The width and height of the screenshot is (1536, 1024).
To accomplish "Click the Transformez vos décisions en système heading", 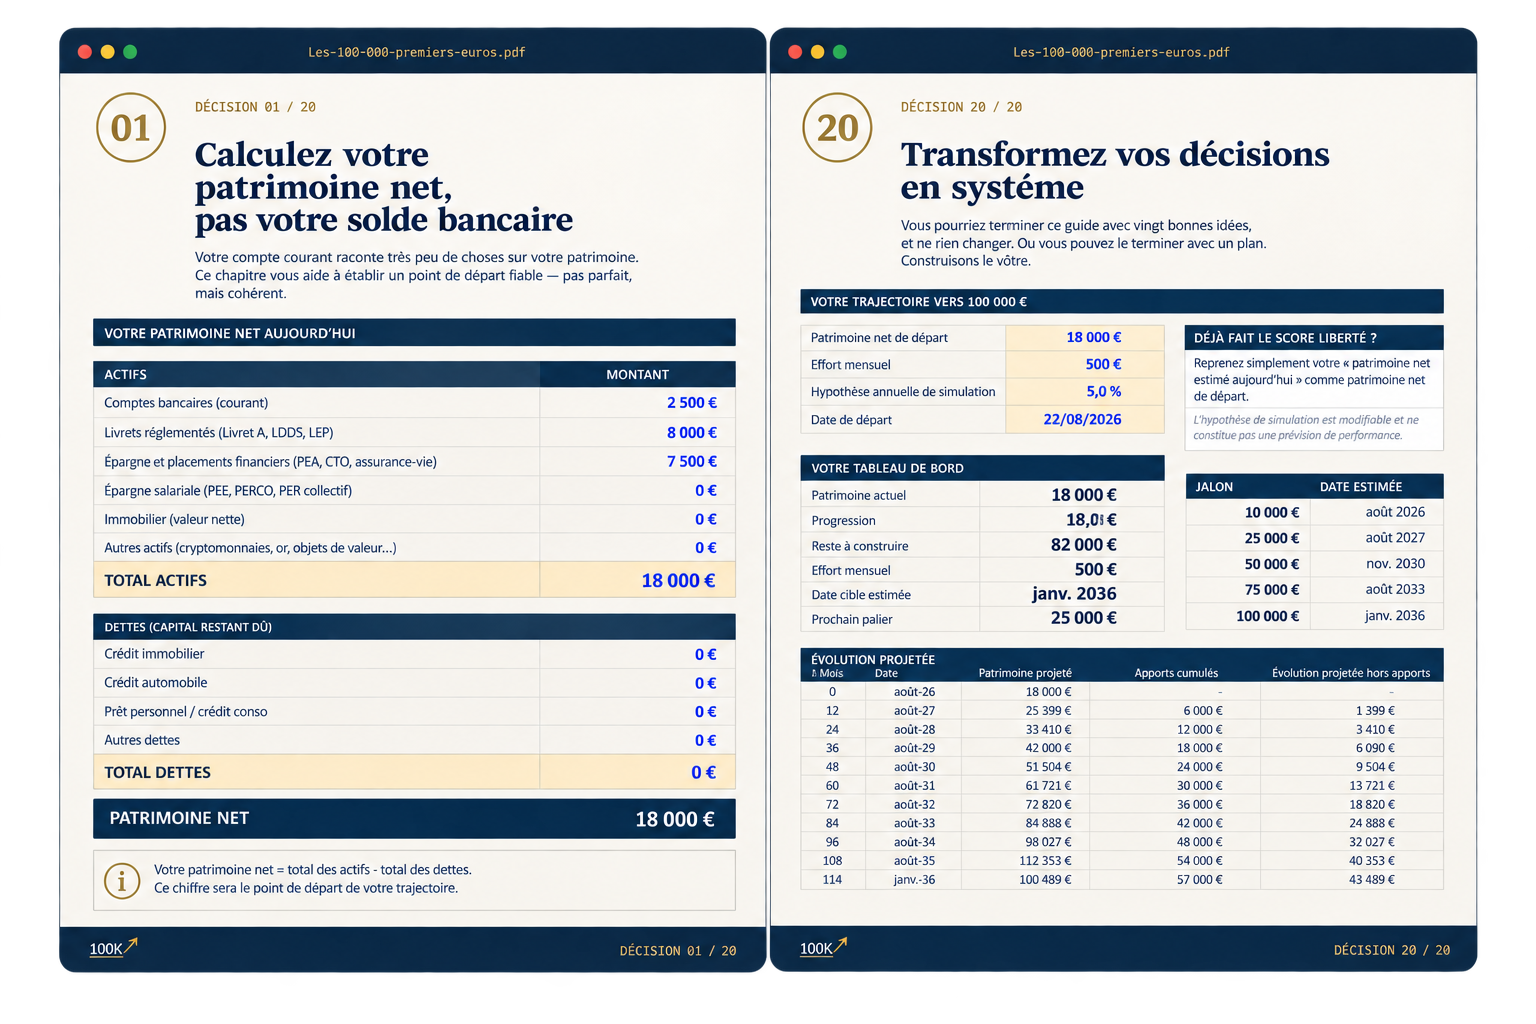I will tap(1115, 170).
